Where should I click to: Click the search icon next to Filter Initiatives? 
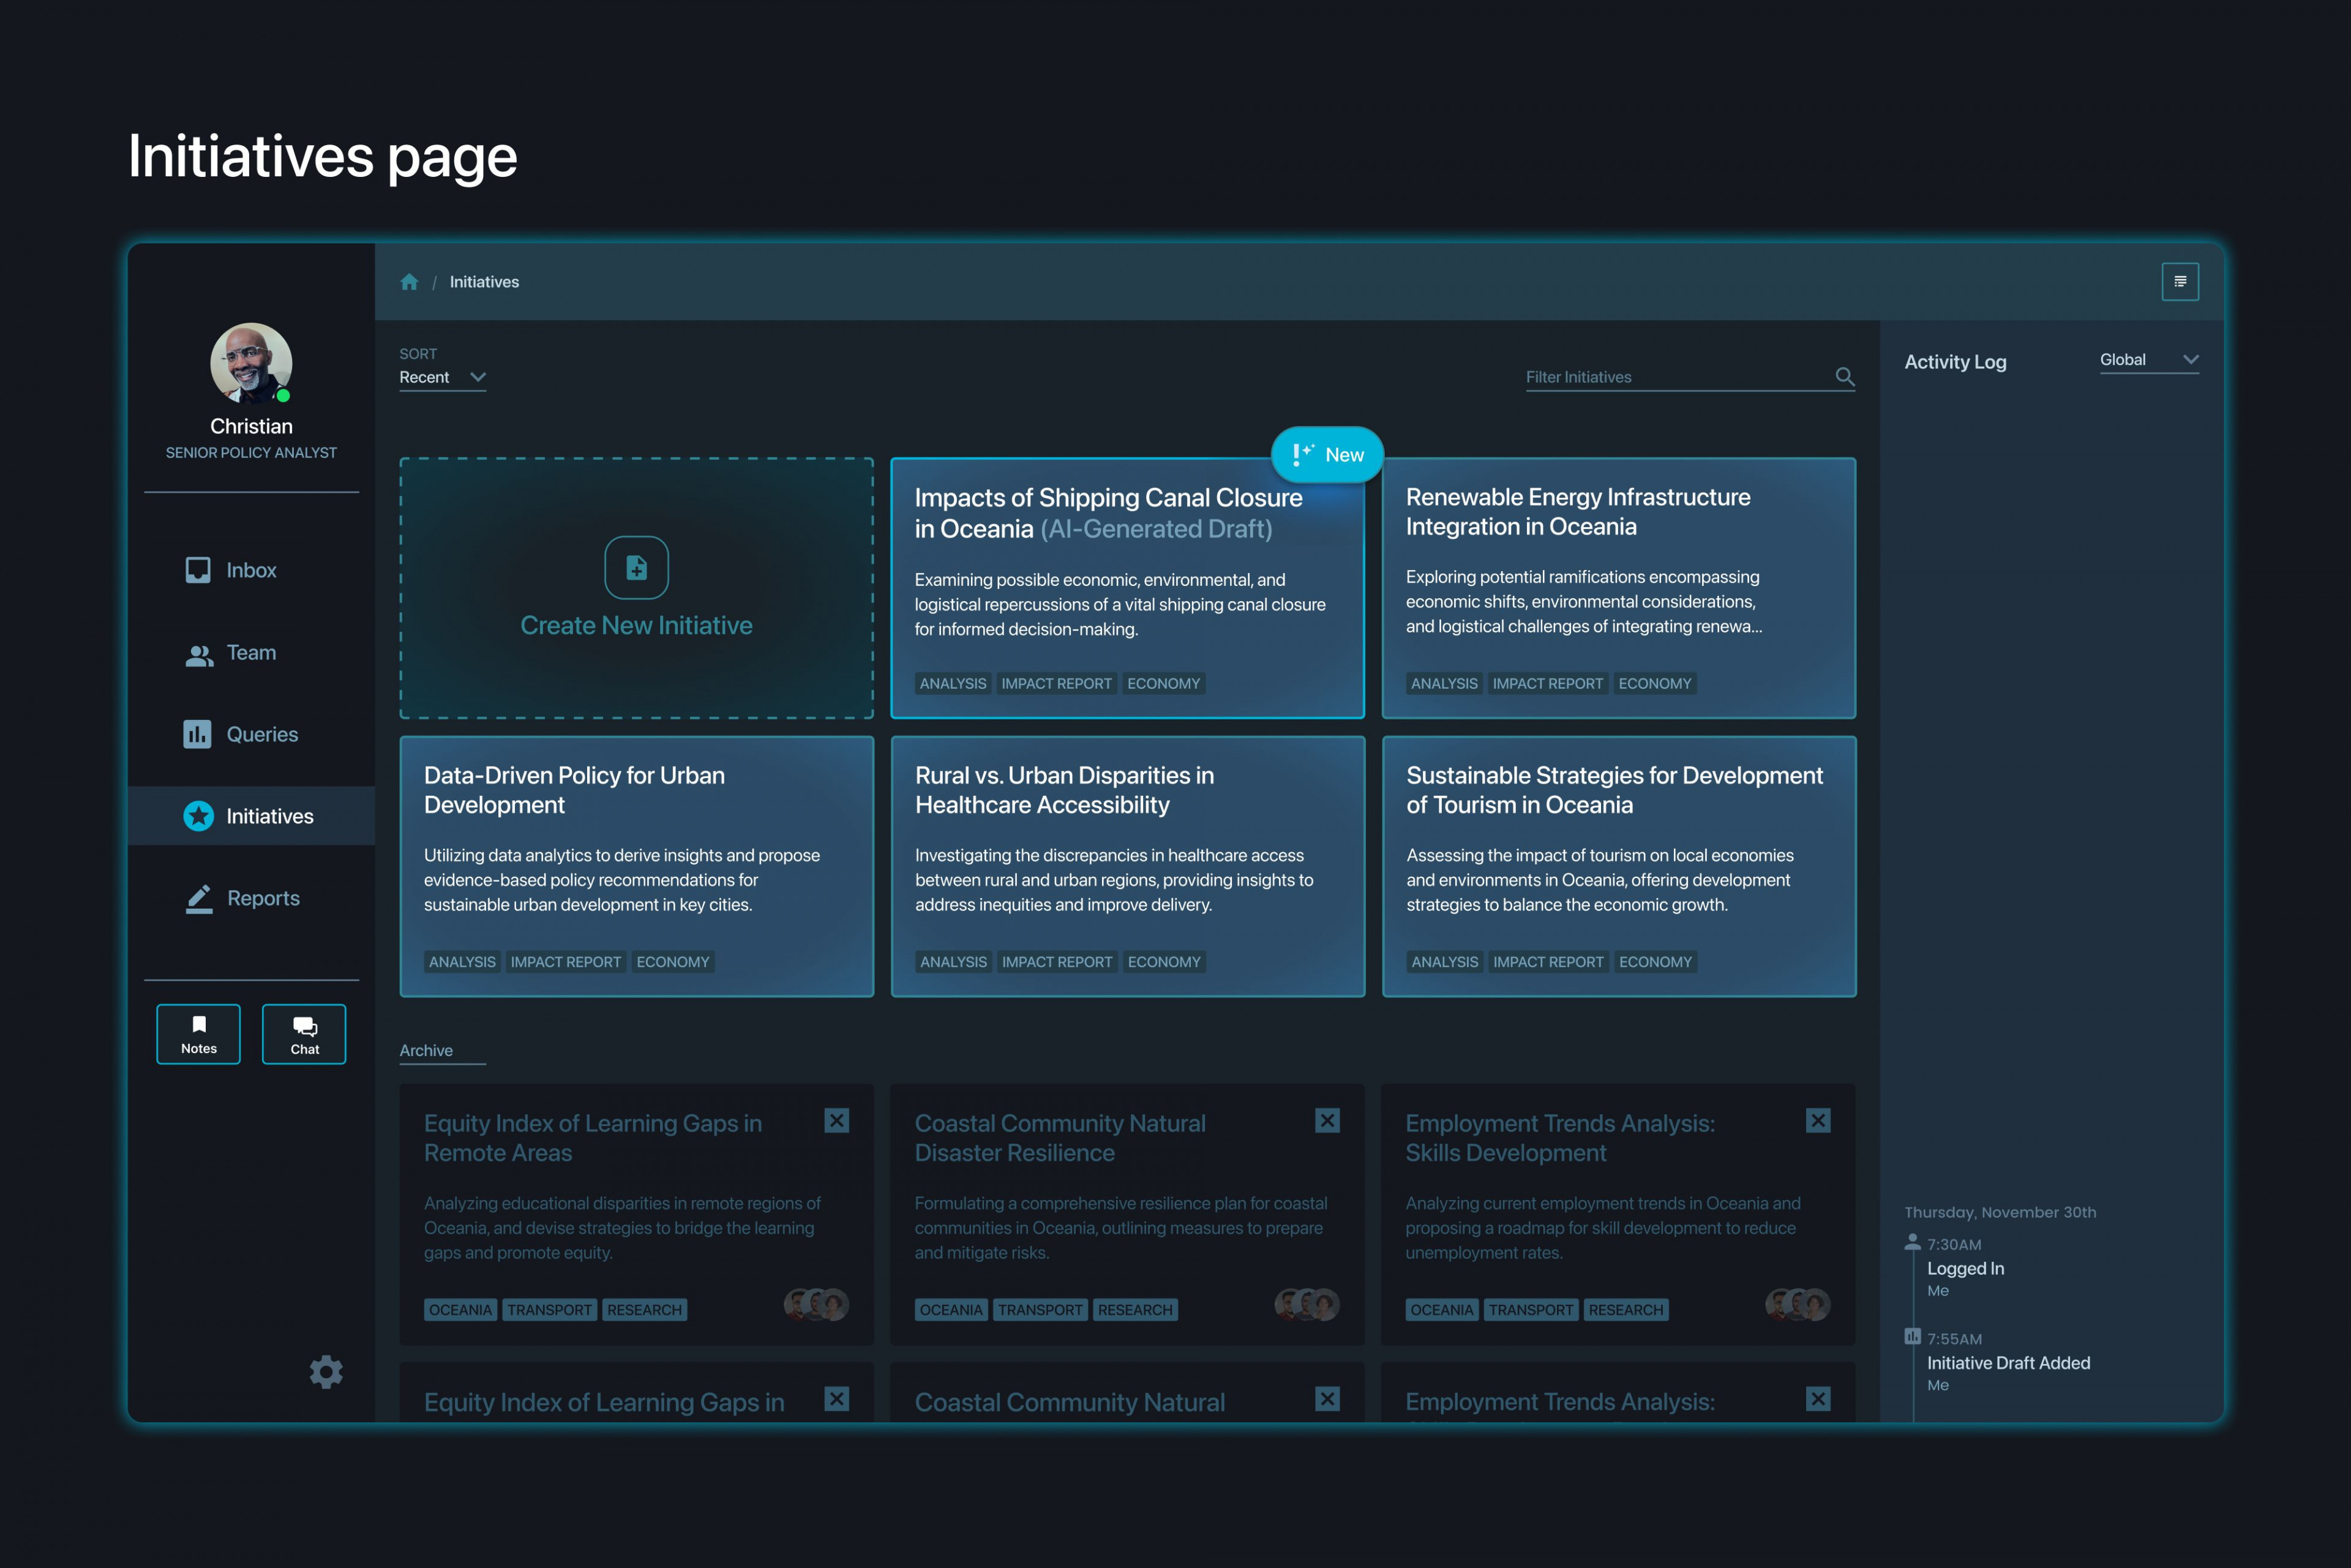click(1845, 377)
